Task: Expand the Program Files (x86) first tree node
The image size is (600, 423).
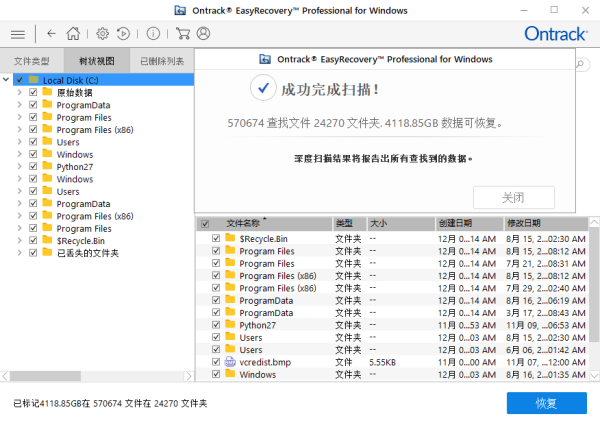Action: pos(19,129)
